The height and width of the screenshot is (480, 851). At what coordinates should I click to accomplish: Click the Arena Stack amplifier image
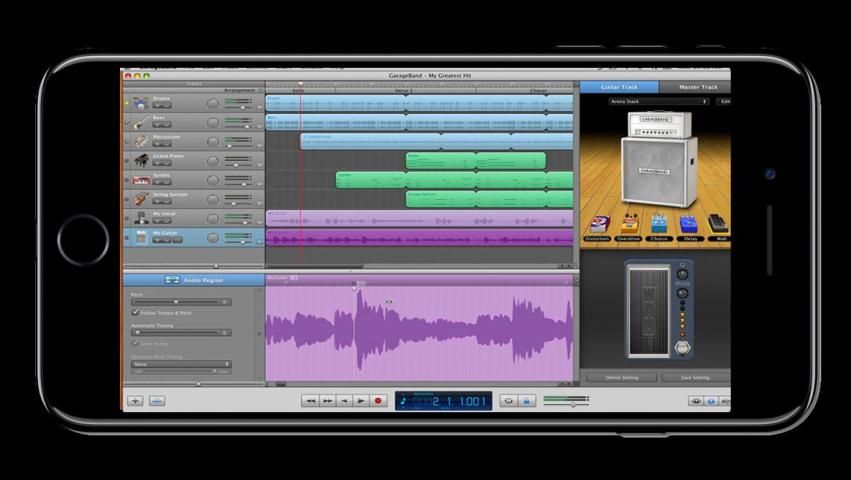click(655, 160)
